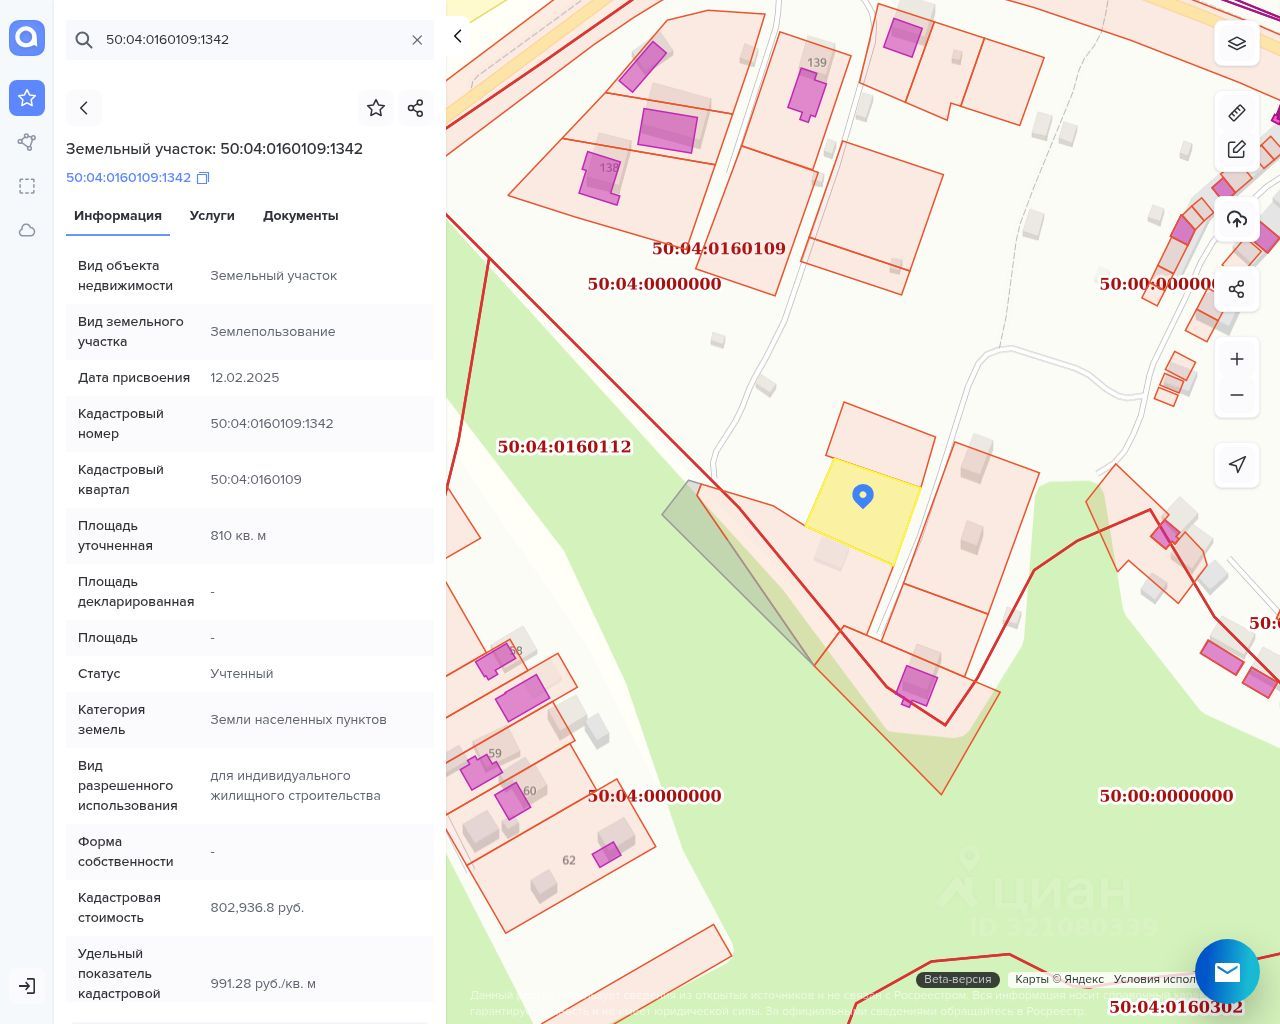This screenshot has height=1024, width=1280.
Task: Zoom in the map with plus button
Action: 1237,359
